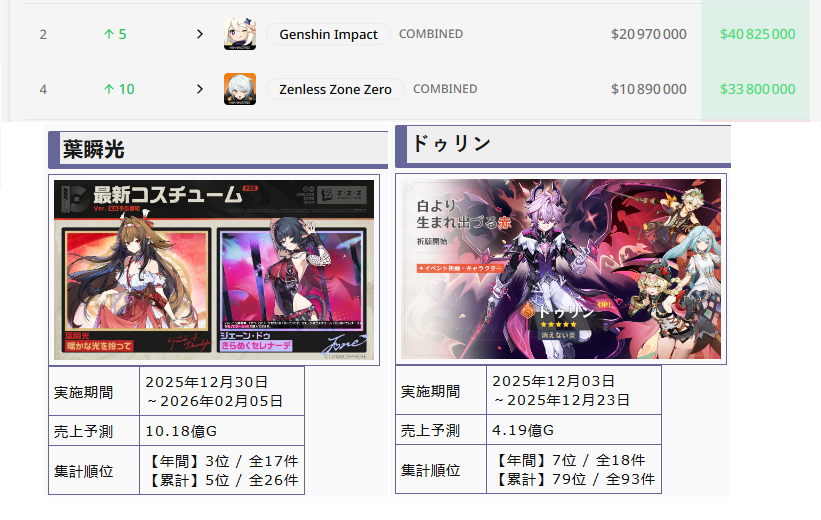Click 【累計】79位 / 全93件 ranking text

point(574,479)
